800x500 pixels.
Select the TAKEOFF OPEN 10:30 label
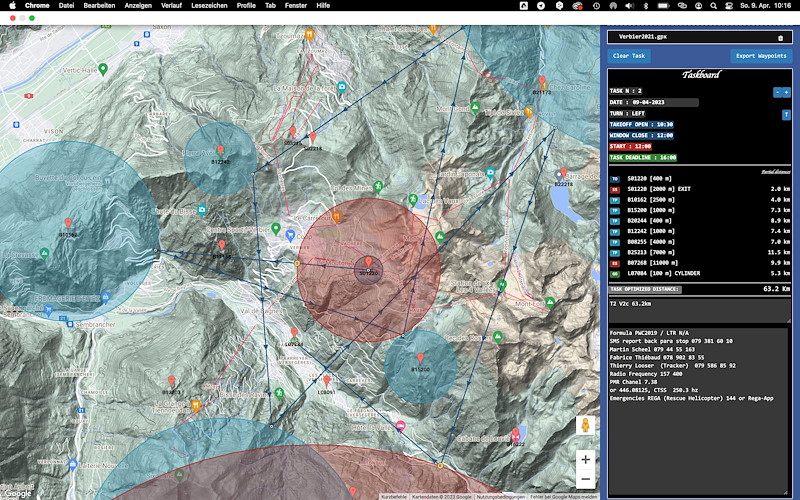pyautogui.click(x=641, y=124)
